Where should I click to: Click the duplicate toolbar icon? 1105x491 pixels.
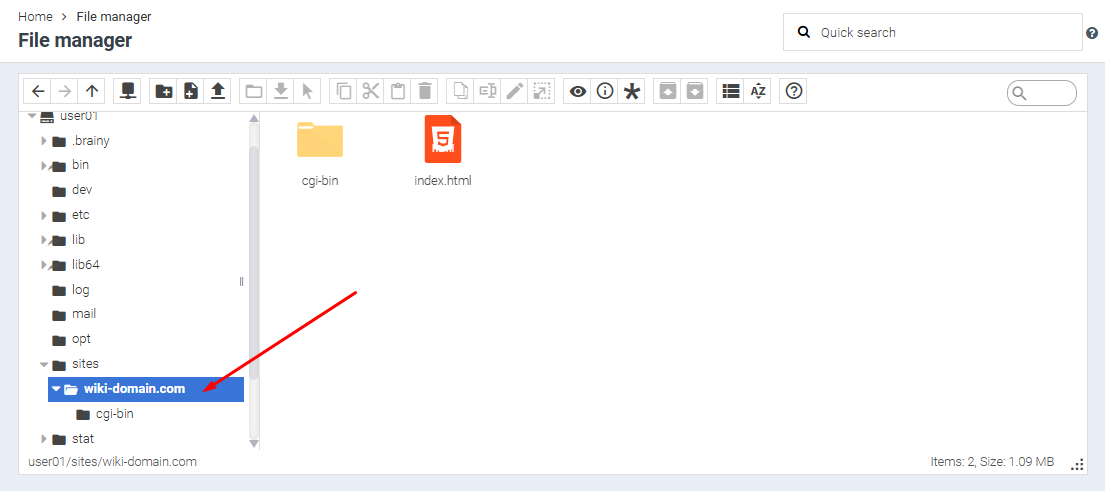(461, 91)
